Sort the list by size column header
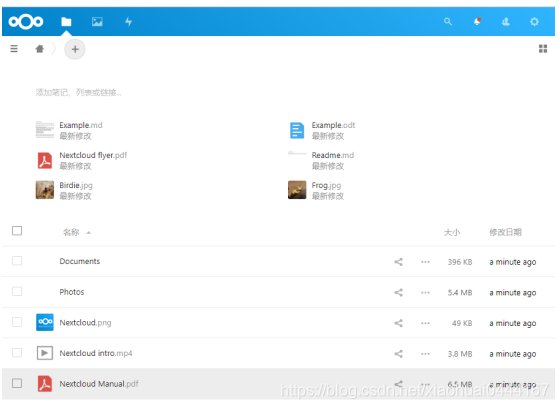 click(452, 232)
